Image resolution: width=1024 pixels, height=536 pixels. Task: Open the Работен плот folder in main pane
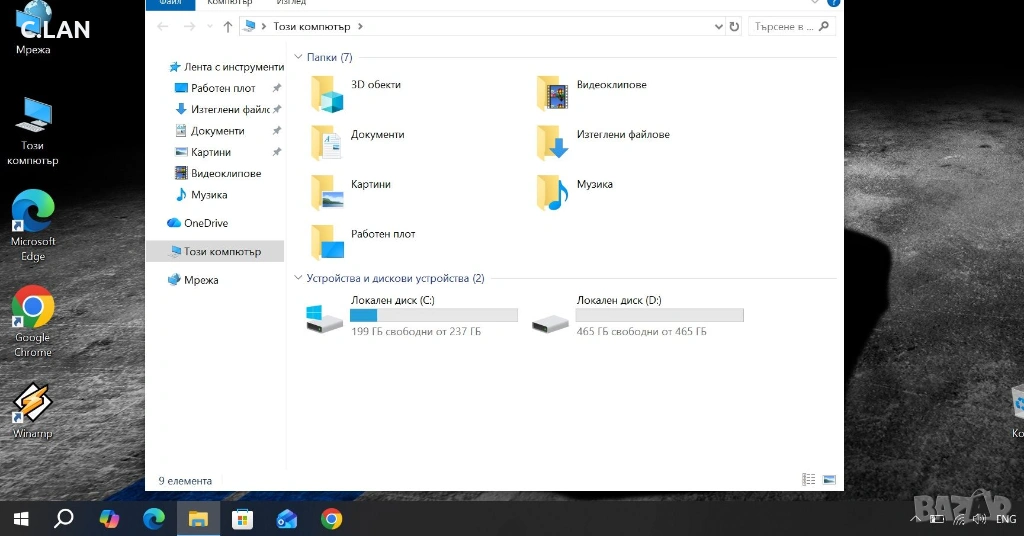point(363,242)
